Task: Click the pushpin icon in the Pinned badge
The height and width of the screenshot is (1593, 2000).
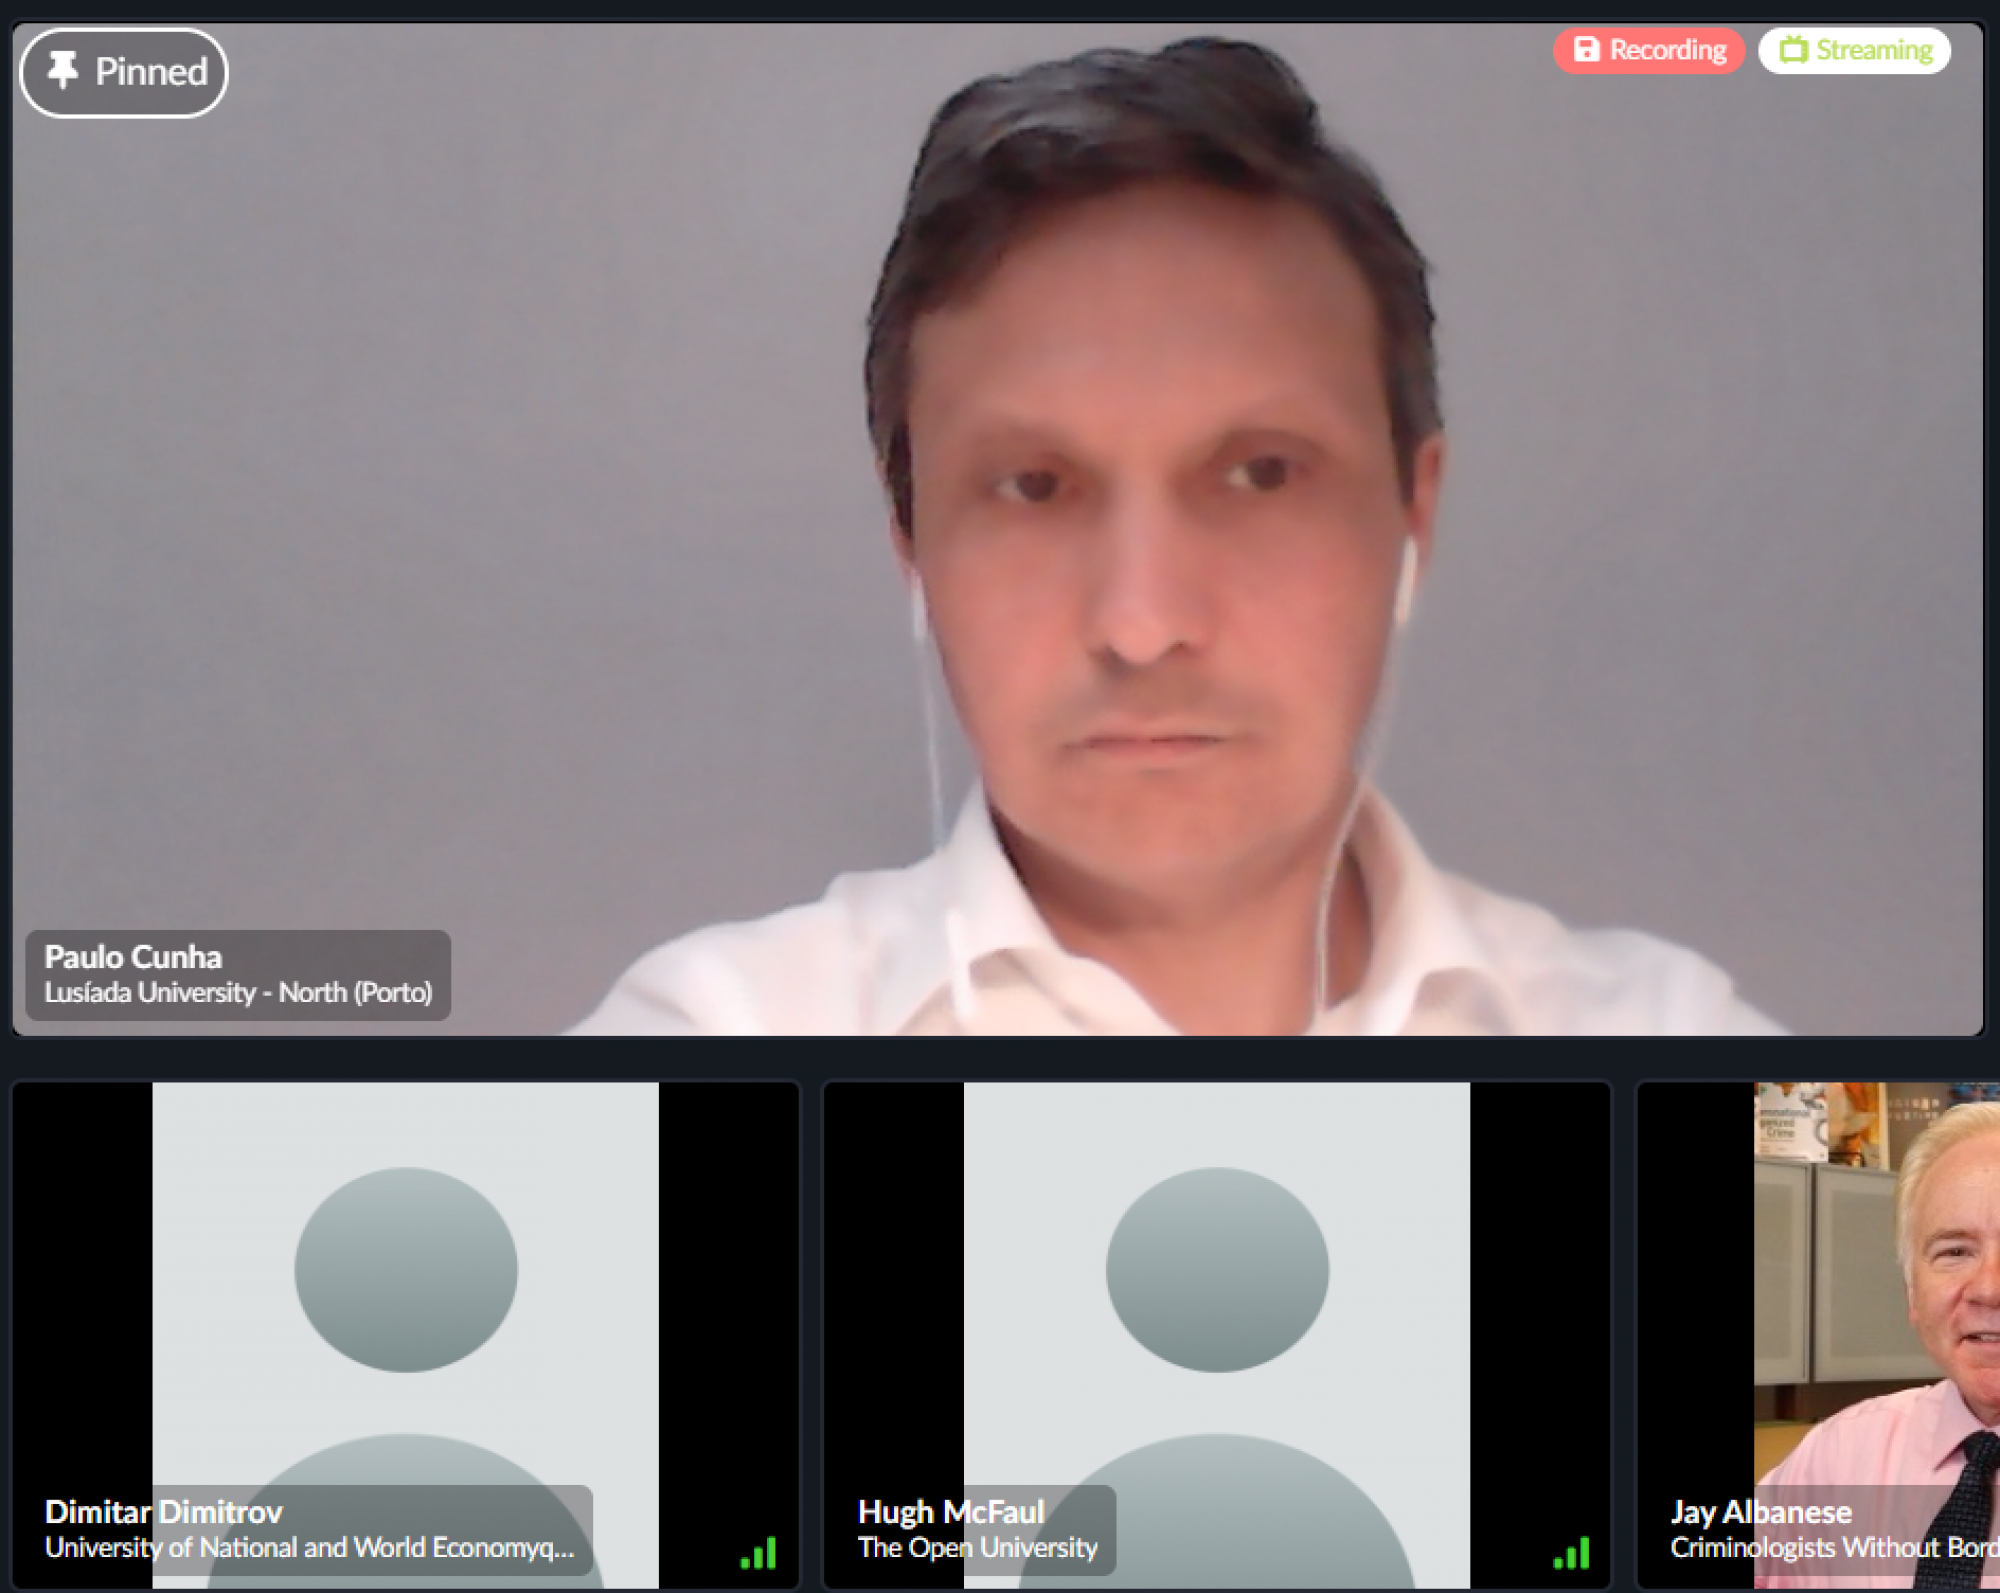Action: coord(62,70)
